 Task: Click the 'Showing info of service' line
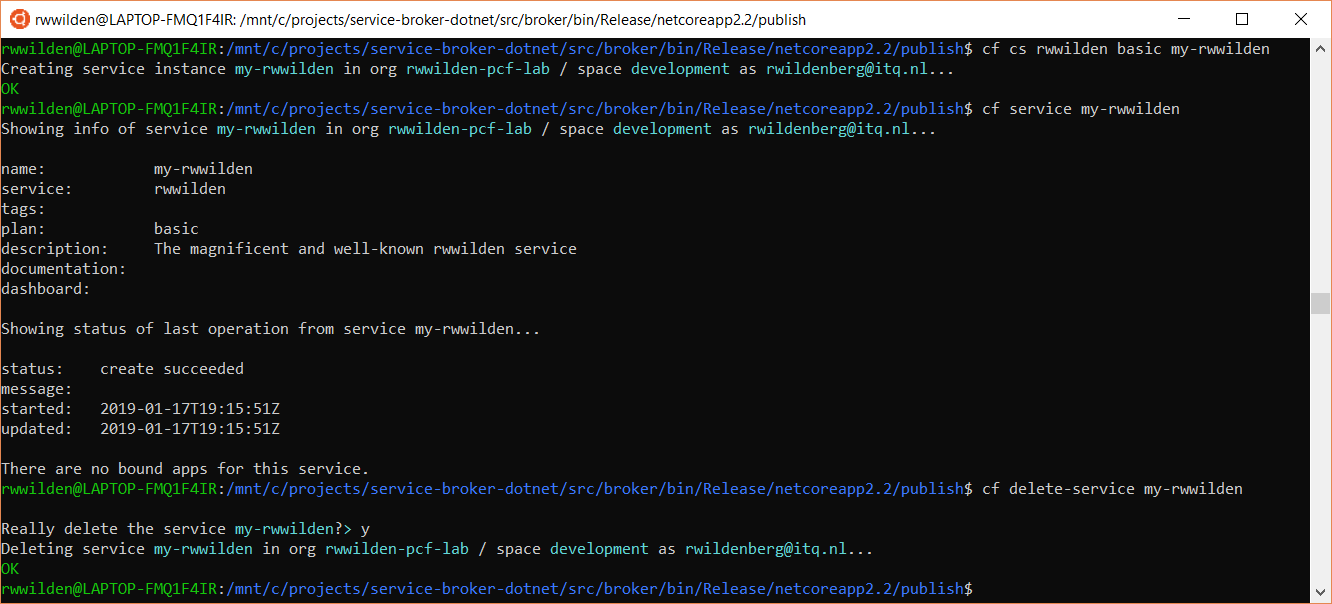[468, 129]
